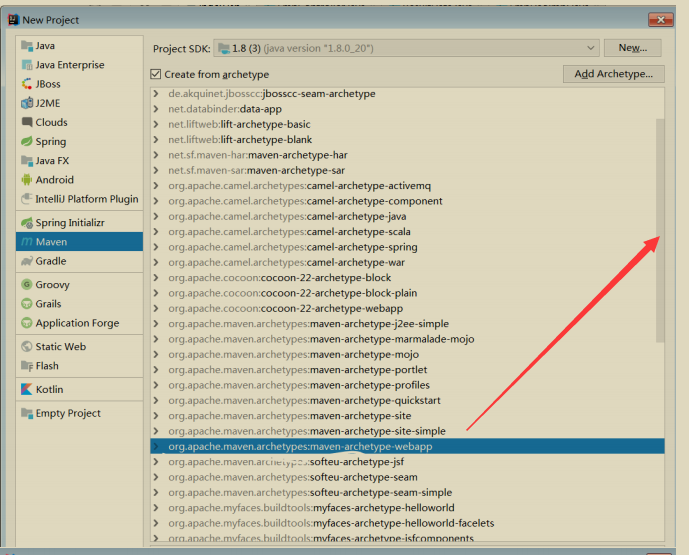This screenshot has width=689, height=555.
Task: Click the Empty Project icon
Action: pyautogui.click(x=27, y=413)
